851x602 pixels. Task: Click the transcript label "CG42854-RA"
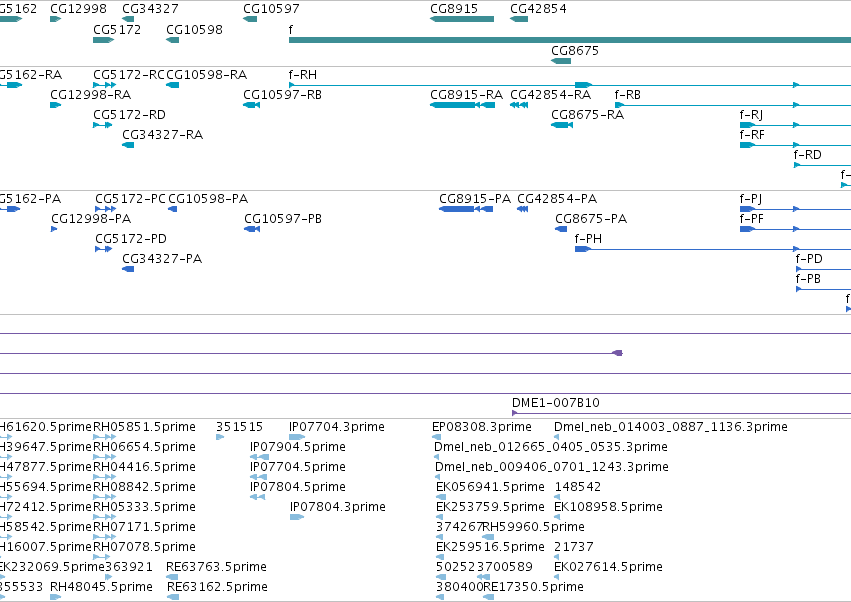click(551, 94)
